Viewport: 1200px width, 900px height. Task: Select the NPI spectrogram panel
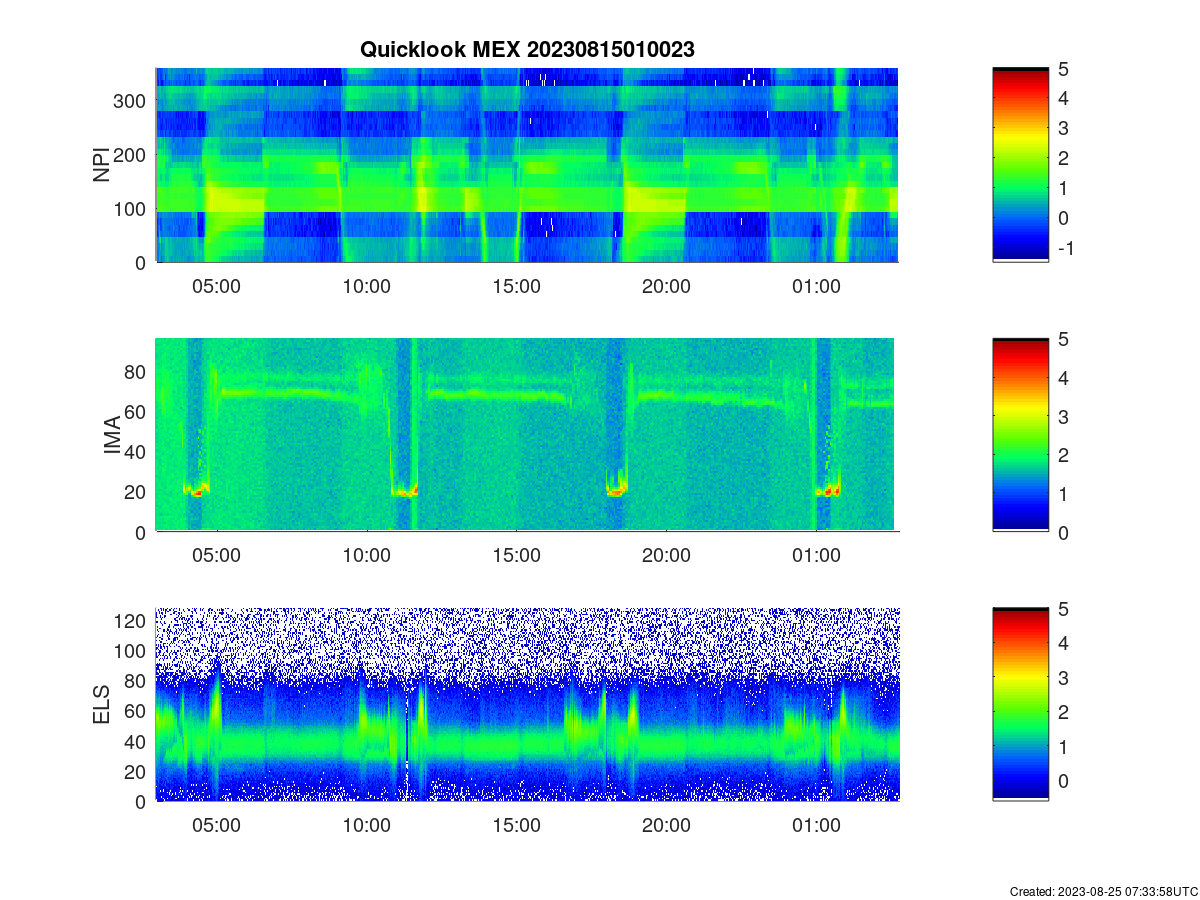pos(527,165)
